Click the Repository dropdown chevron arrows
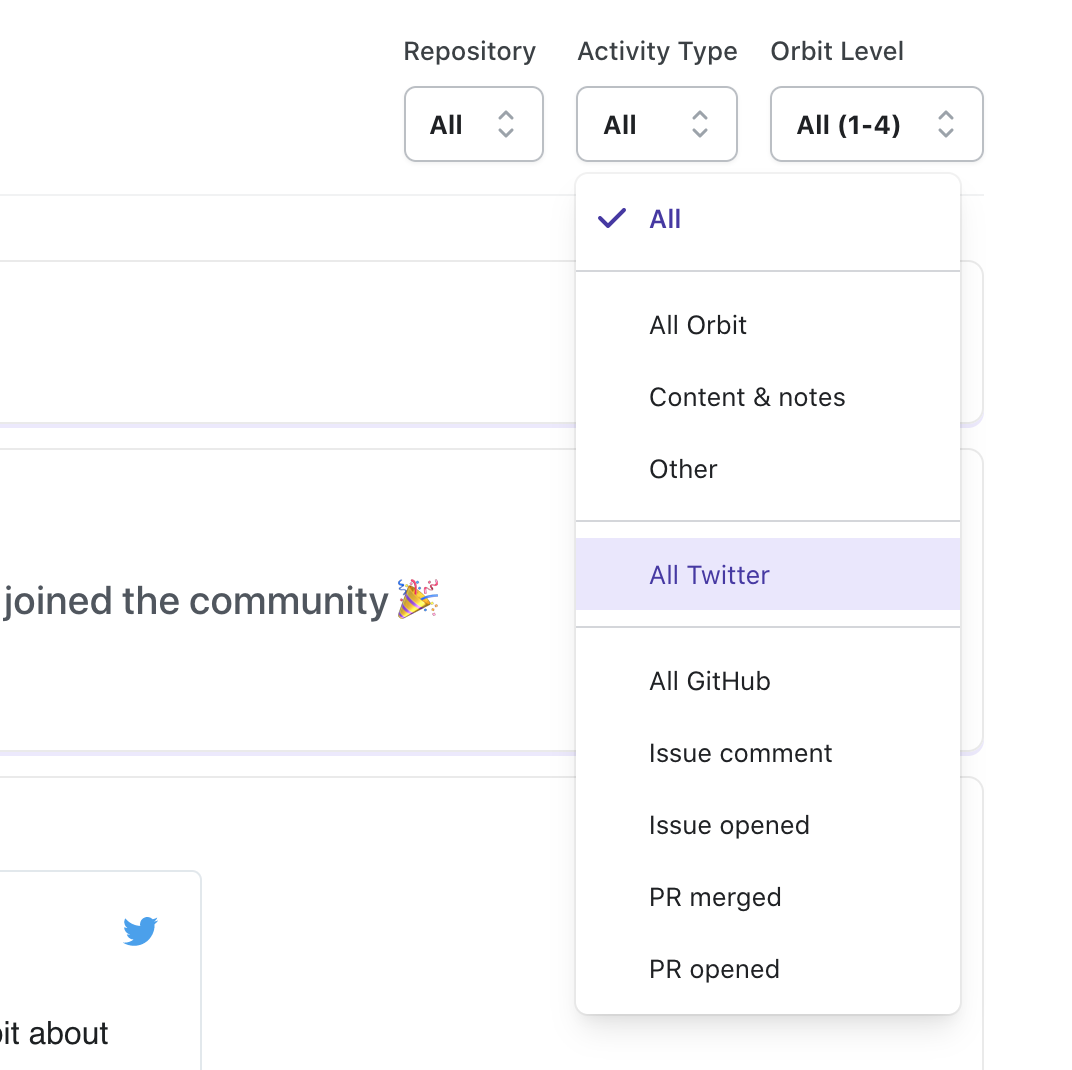Viewport: 1072px width, 1070px height. pos(506,124)
